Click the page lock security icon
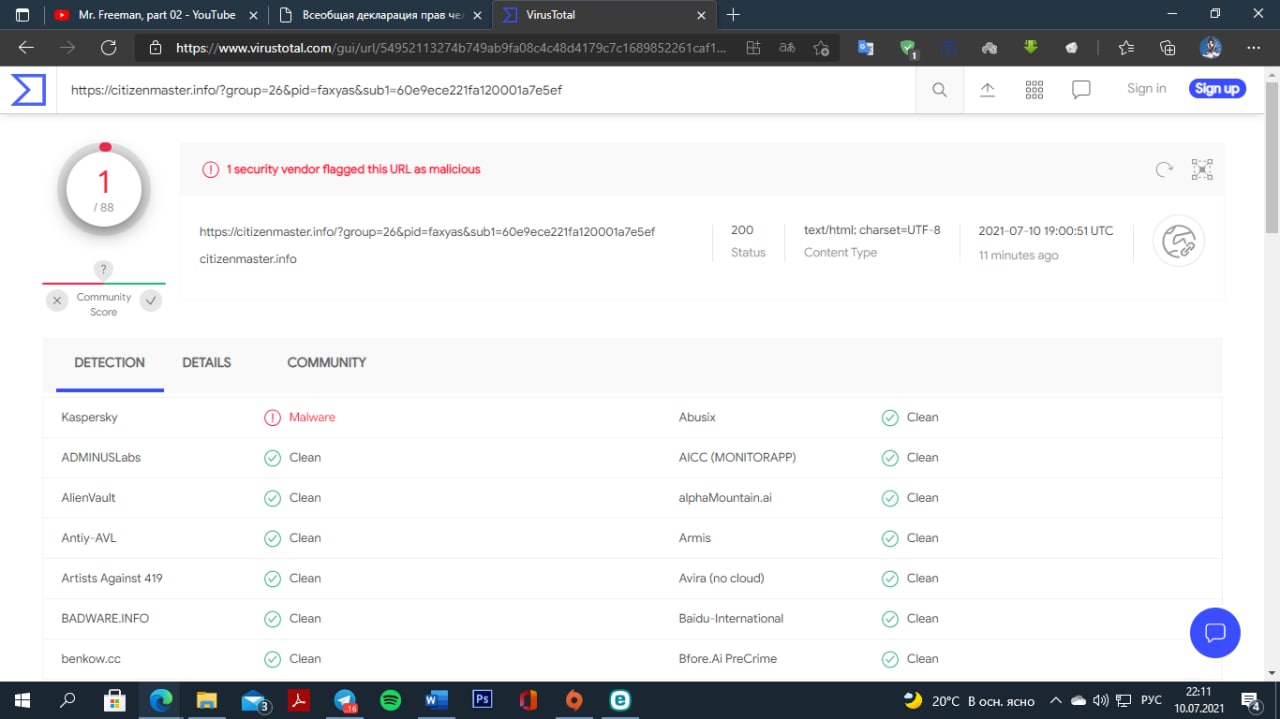The height and width of the screenshot is (719, 1280). tap(155, 47)
